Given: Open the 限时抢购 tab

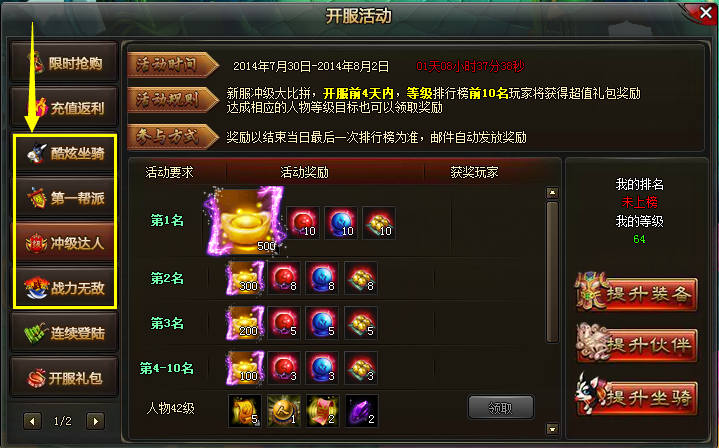Looking at the screenshot, I should tap(64, 63).
